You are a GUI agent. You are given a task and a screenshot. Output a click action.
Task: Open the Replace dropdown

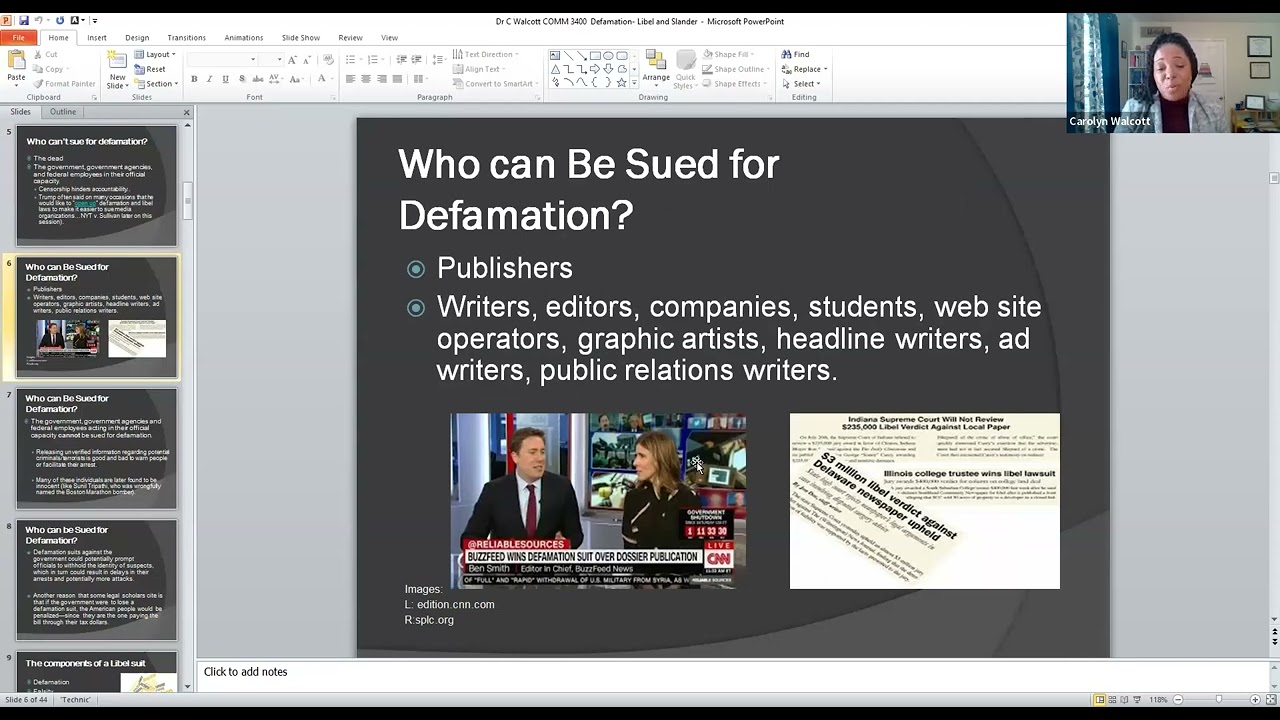[x=804, y=69]
